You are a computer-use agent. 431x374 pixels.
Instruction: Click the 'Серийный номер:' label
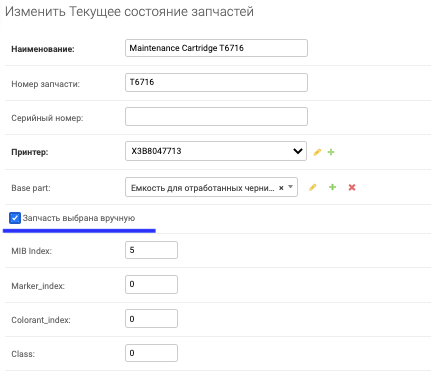click(47, 118)
